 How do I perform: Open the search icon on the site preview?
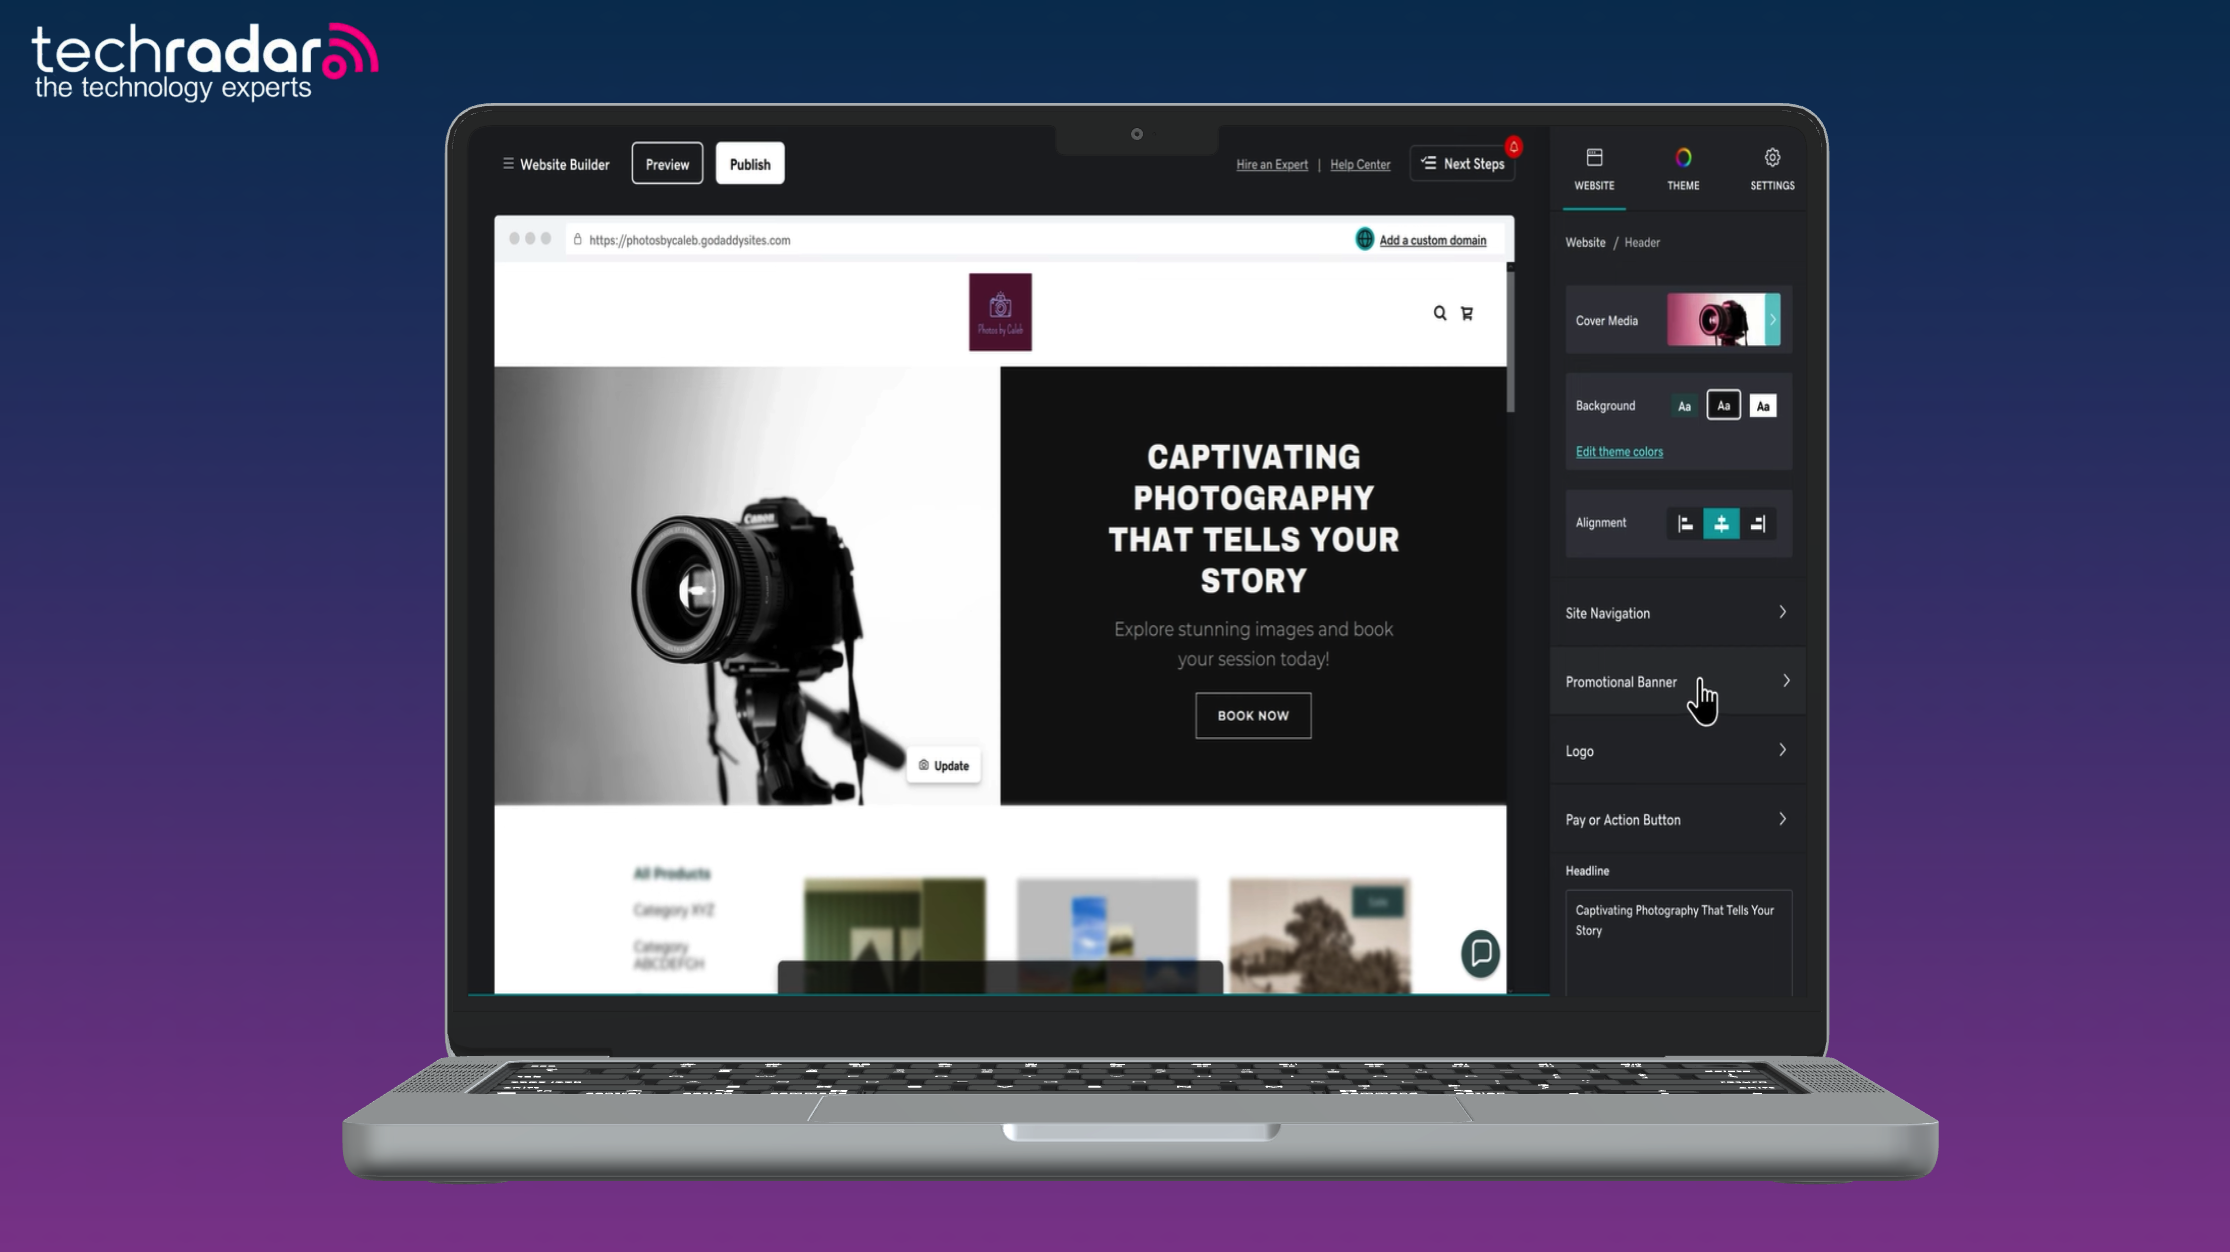tap(1439, 313)
